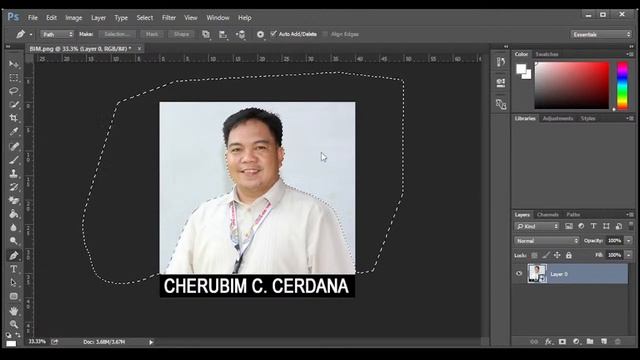Open status bar info arrow
The width and height of the screenshot is (640, 360).
(x=151, y=342)
